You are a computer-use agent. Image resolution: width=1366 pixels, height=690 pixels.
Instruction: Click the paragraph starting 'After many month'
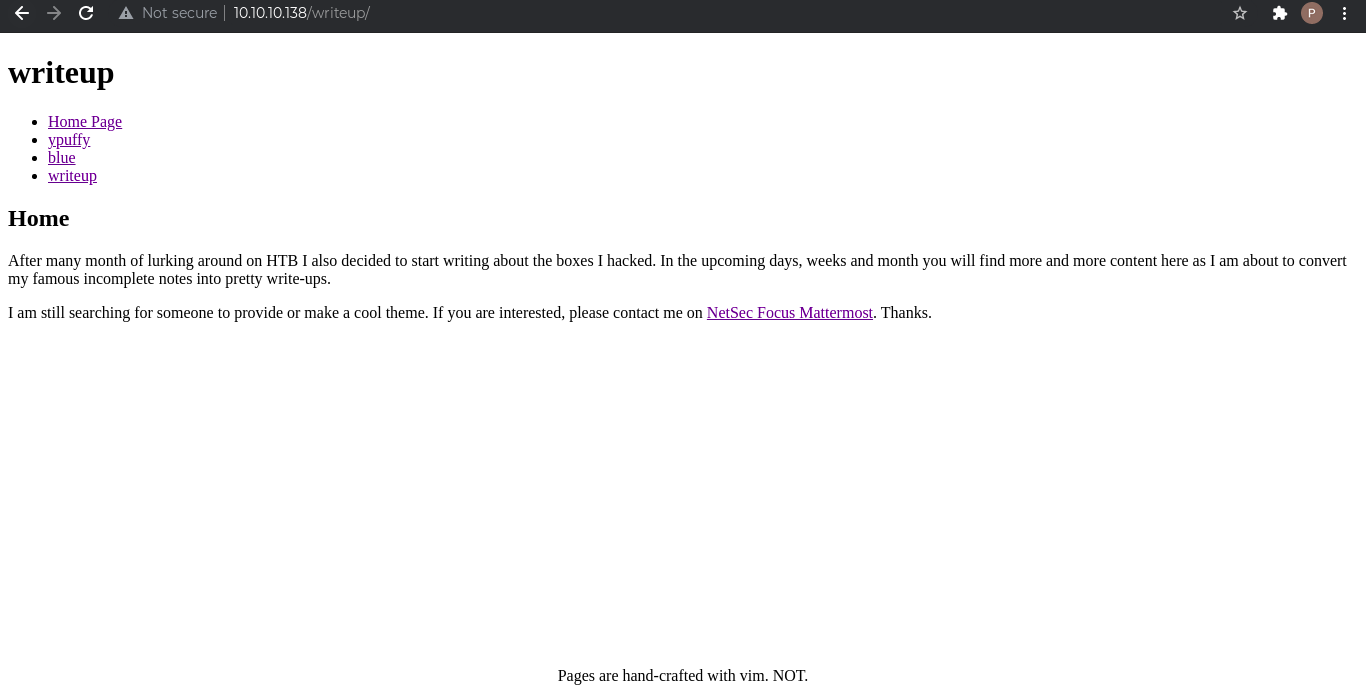[x=677, y=270]
